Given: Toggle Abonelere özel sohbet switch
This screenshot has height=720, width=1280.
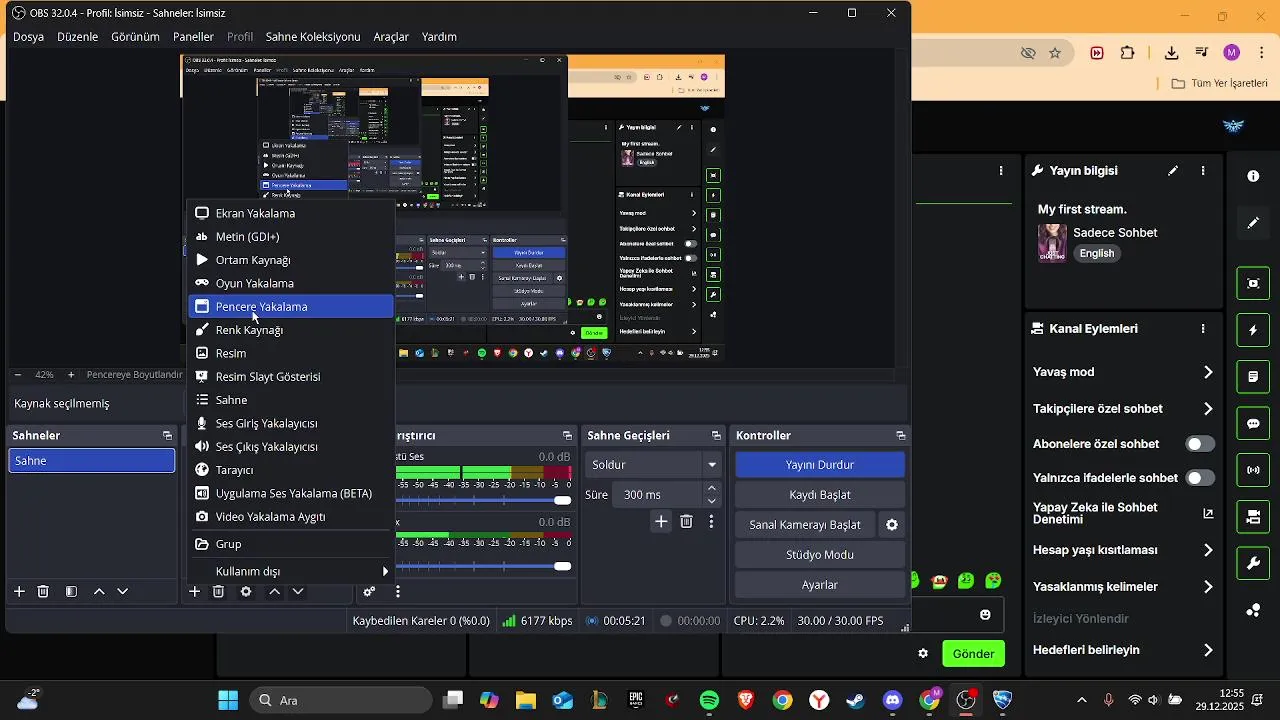Looking at the screenshot, I should 1200,444.
